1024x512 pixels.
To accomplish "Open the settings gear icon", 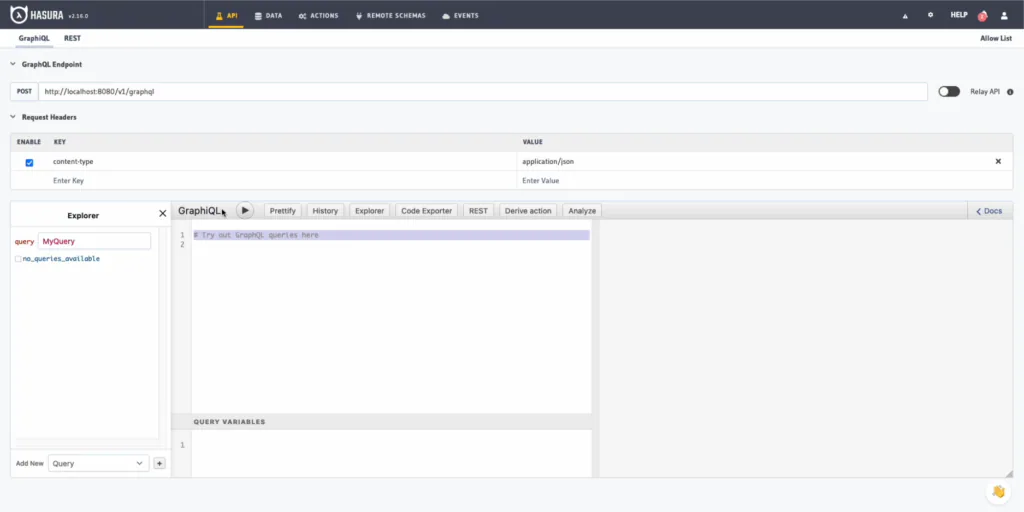I will (x=931, y=15).
